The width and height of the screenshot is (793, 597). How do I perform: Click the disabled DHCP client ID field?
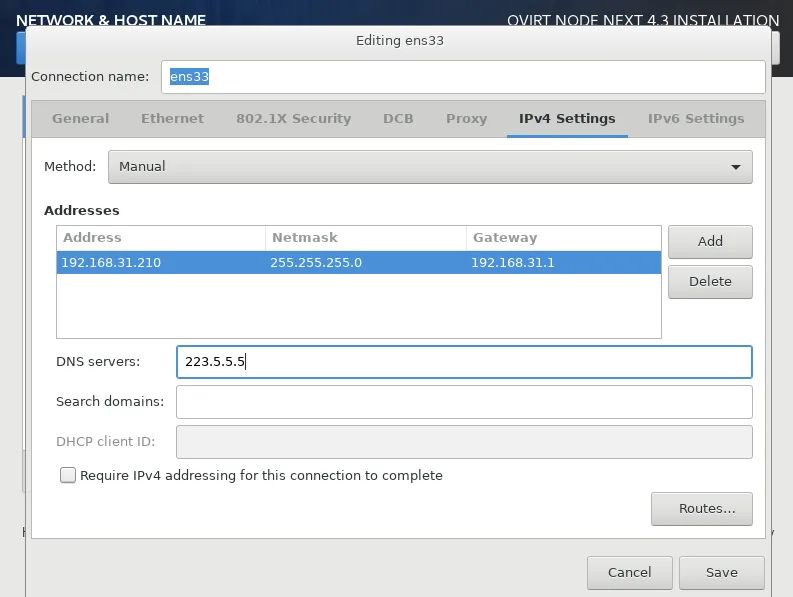pyautogui.click(x=464, y=442)
